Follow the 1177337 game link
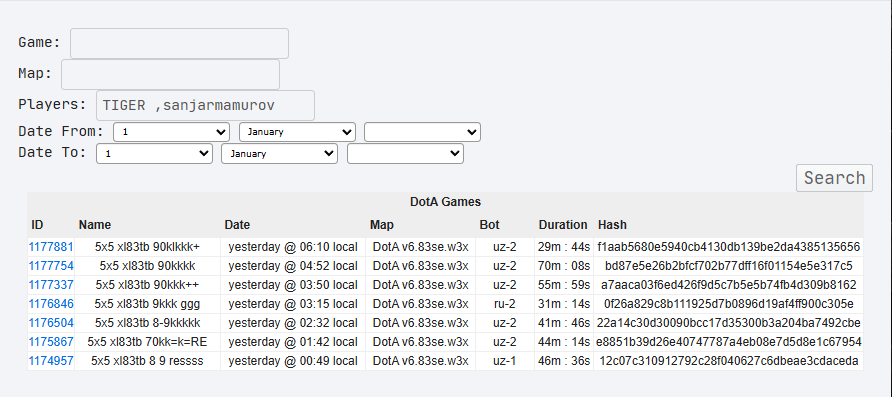The height and width of the screenshot is (397, 892). (51, 285)
